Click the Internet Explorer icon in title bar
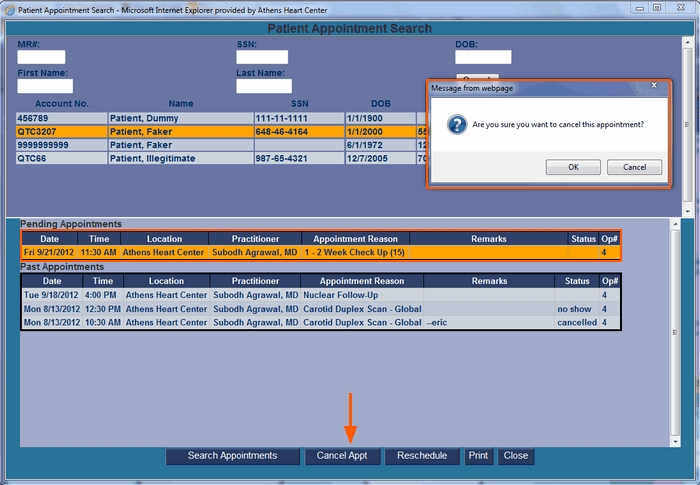The height and width of the screenshot is (485, 700). 10,10
